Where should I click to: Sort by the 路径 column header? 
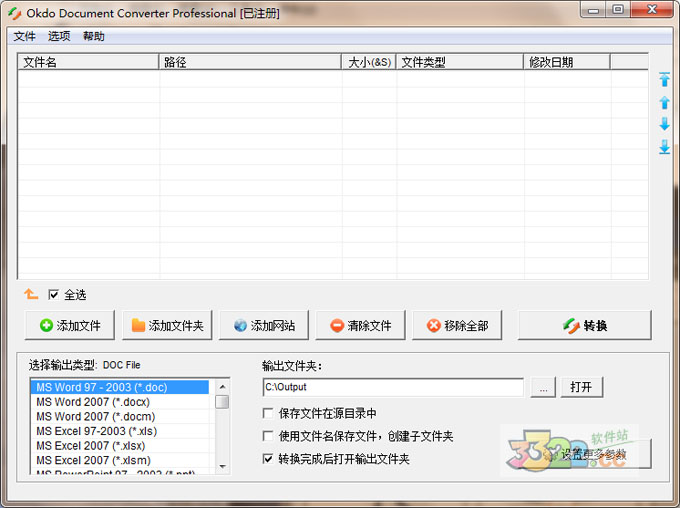pyautogui.click(x=250, y=62)
